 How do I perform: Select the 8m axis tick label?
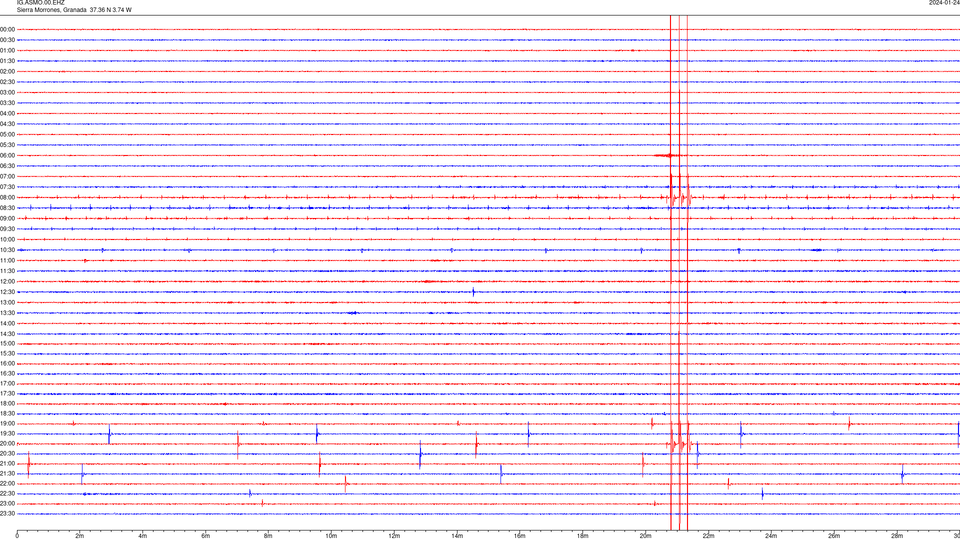click(268, 536)
